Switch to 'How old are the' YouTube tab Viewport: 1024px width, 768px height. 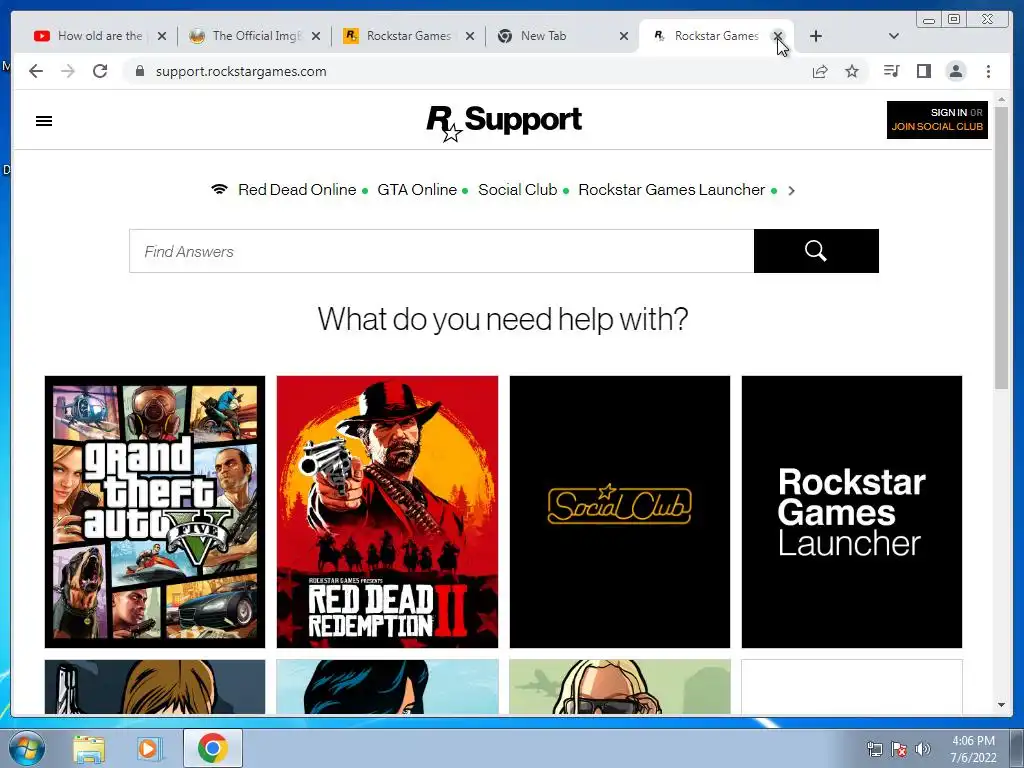[100, 36]
